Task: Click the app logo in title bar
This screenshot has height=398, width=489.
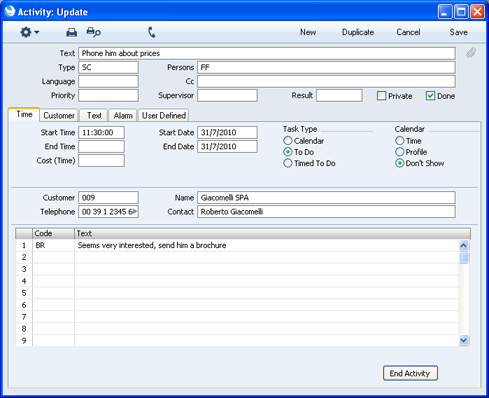Action: click(x=10, y=11)
